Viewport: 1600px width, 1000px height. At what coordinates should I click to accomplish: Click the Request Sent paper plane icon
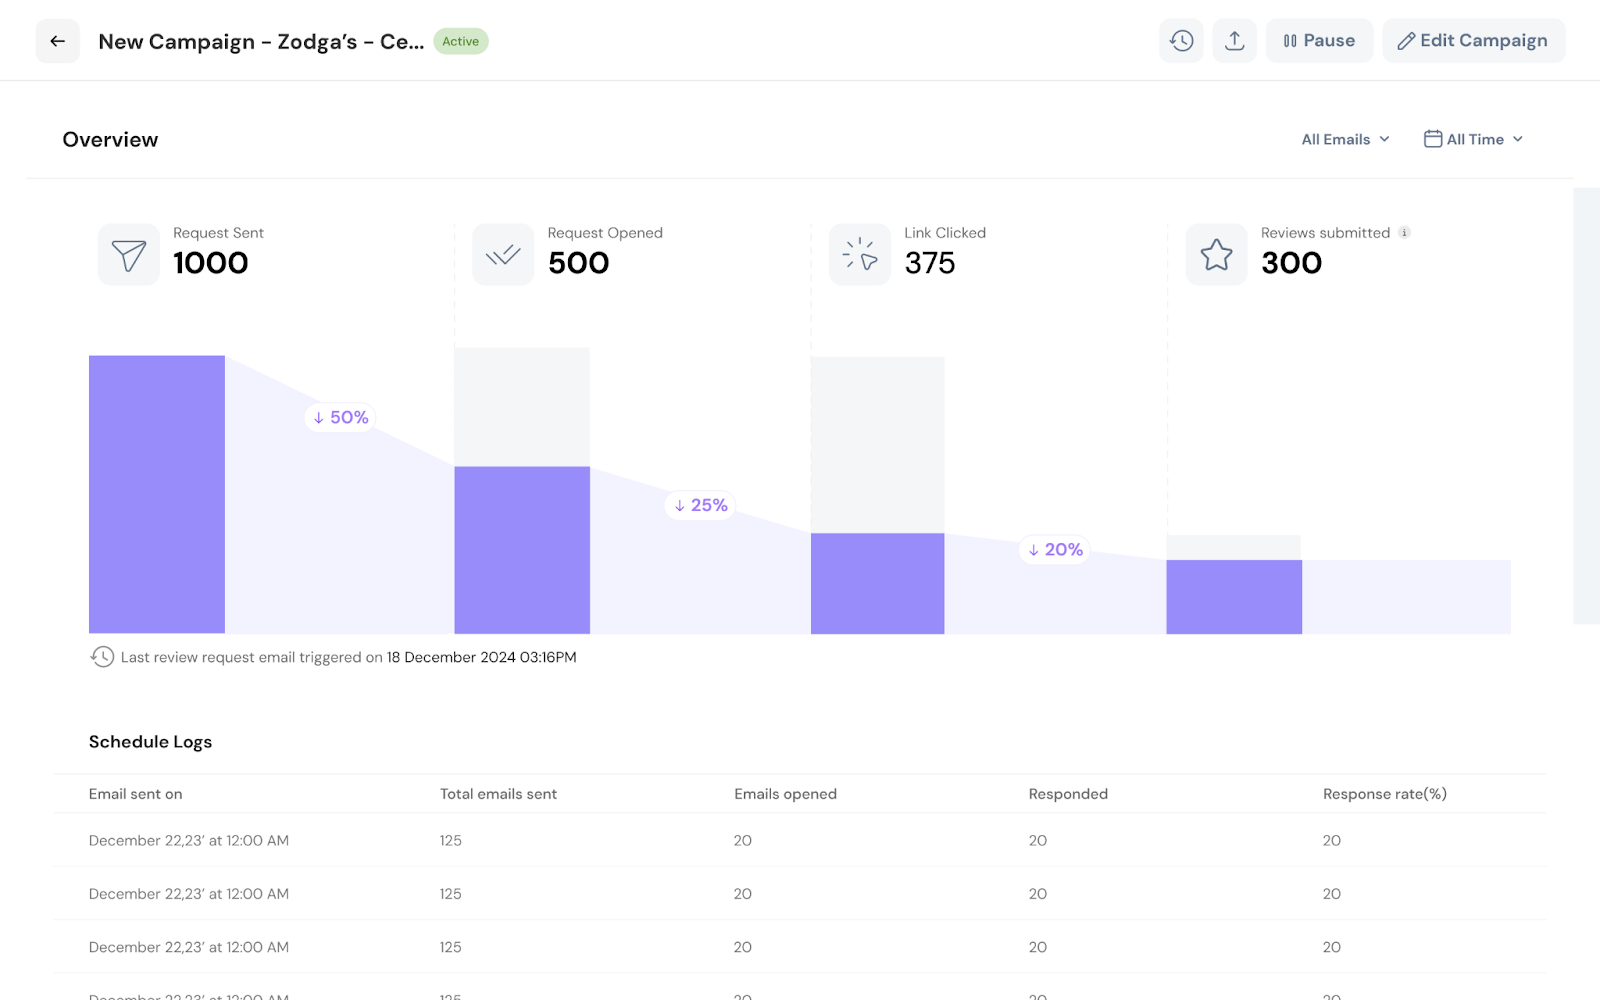[129, 255]
